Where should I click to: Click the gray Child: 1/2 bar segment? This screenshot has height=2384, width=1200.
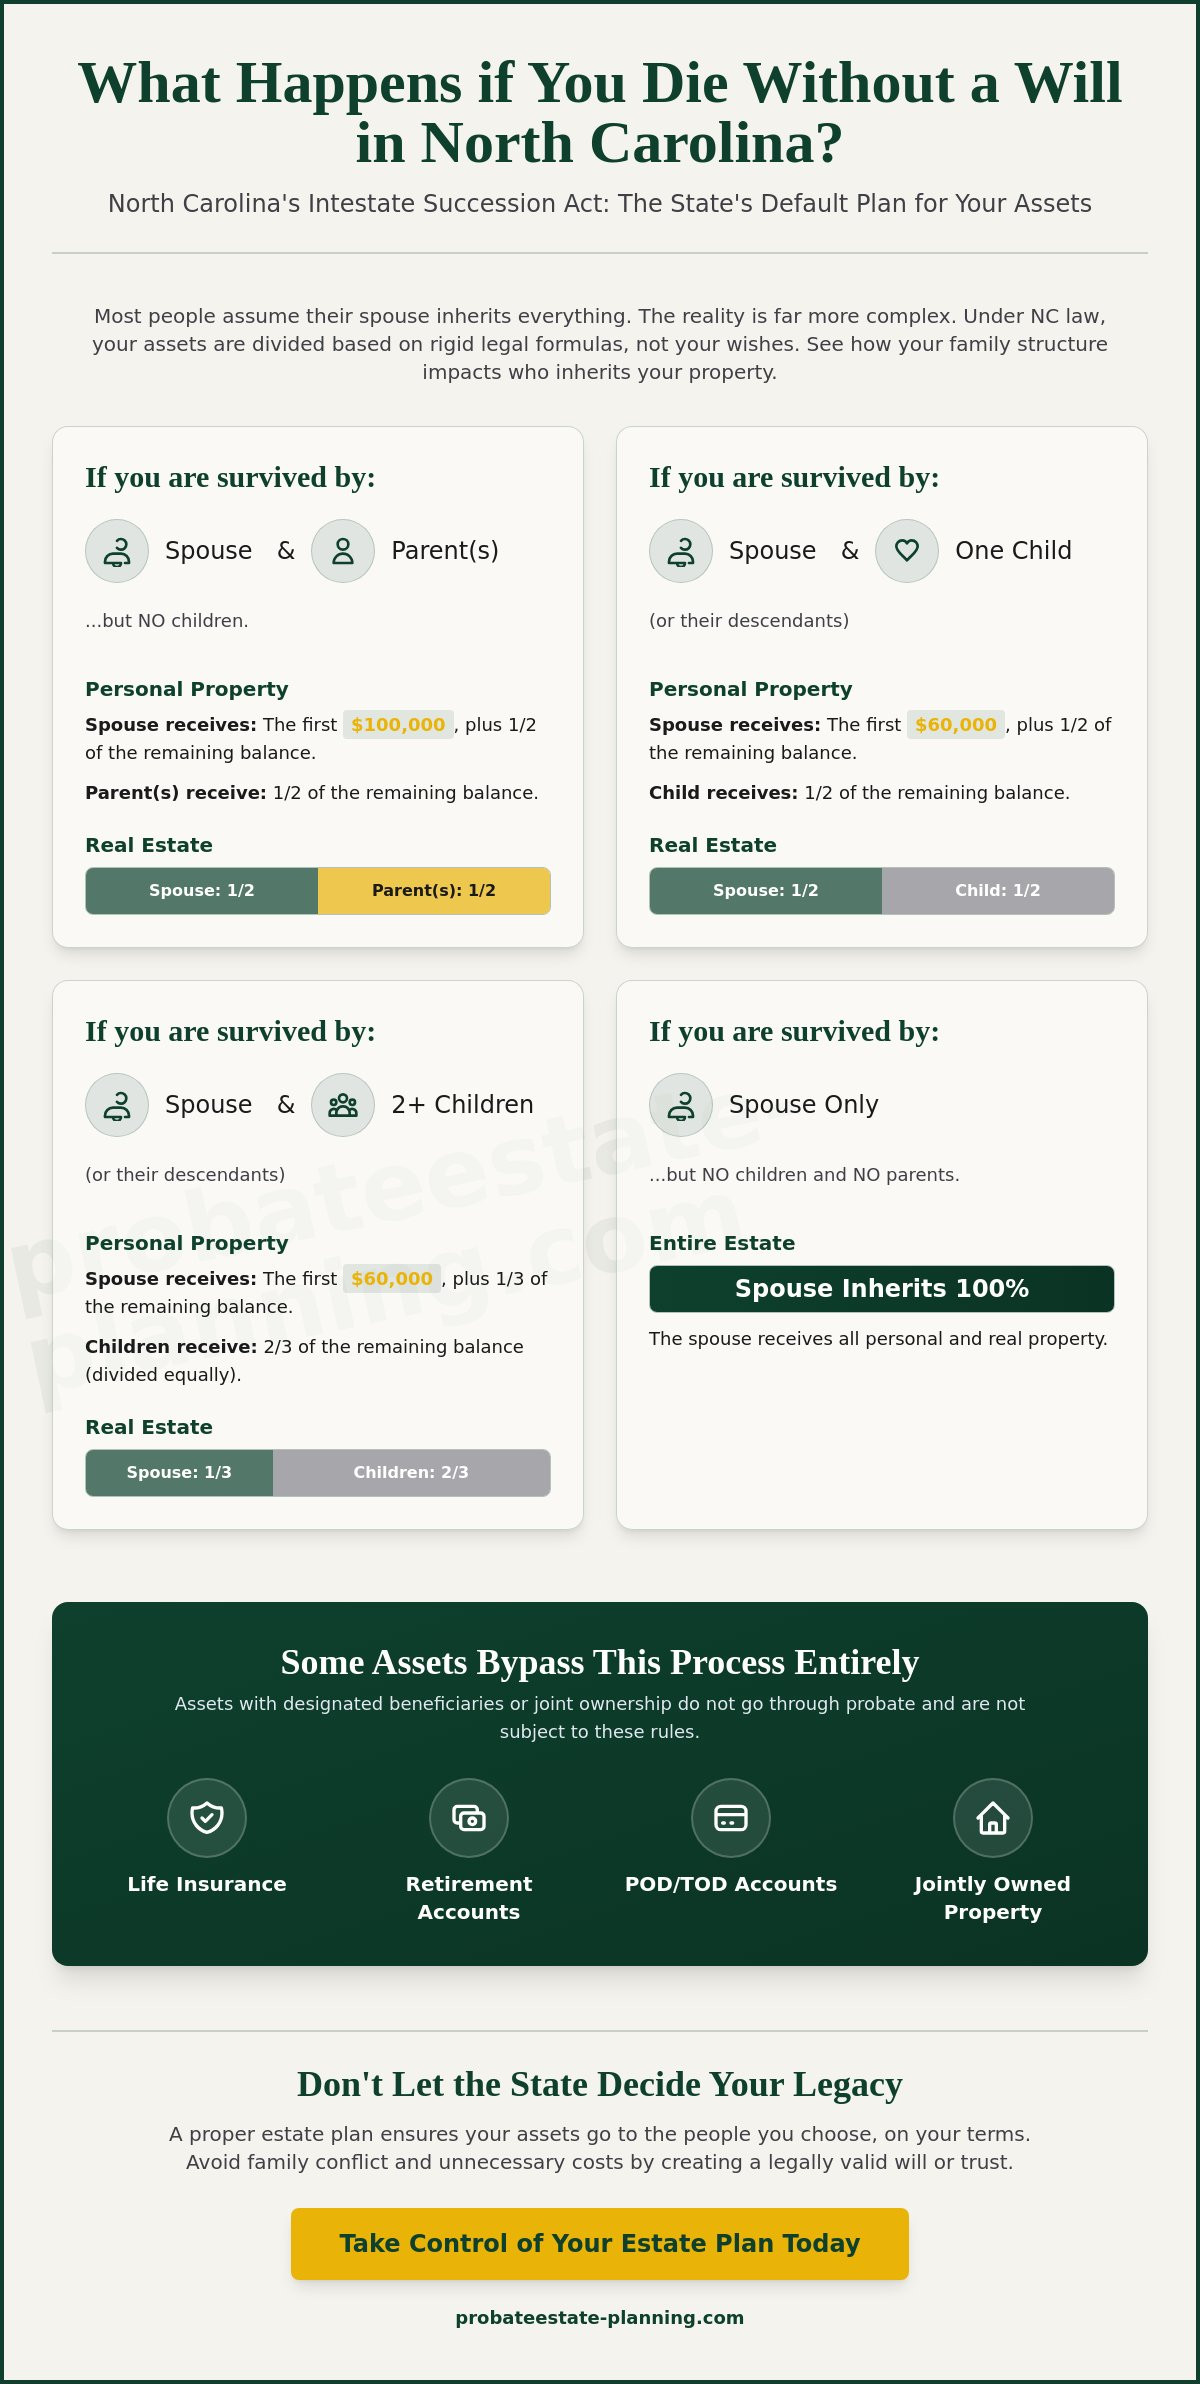(x=998, y=891)
